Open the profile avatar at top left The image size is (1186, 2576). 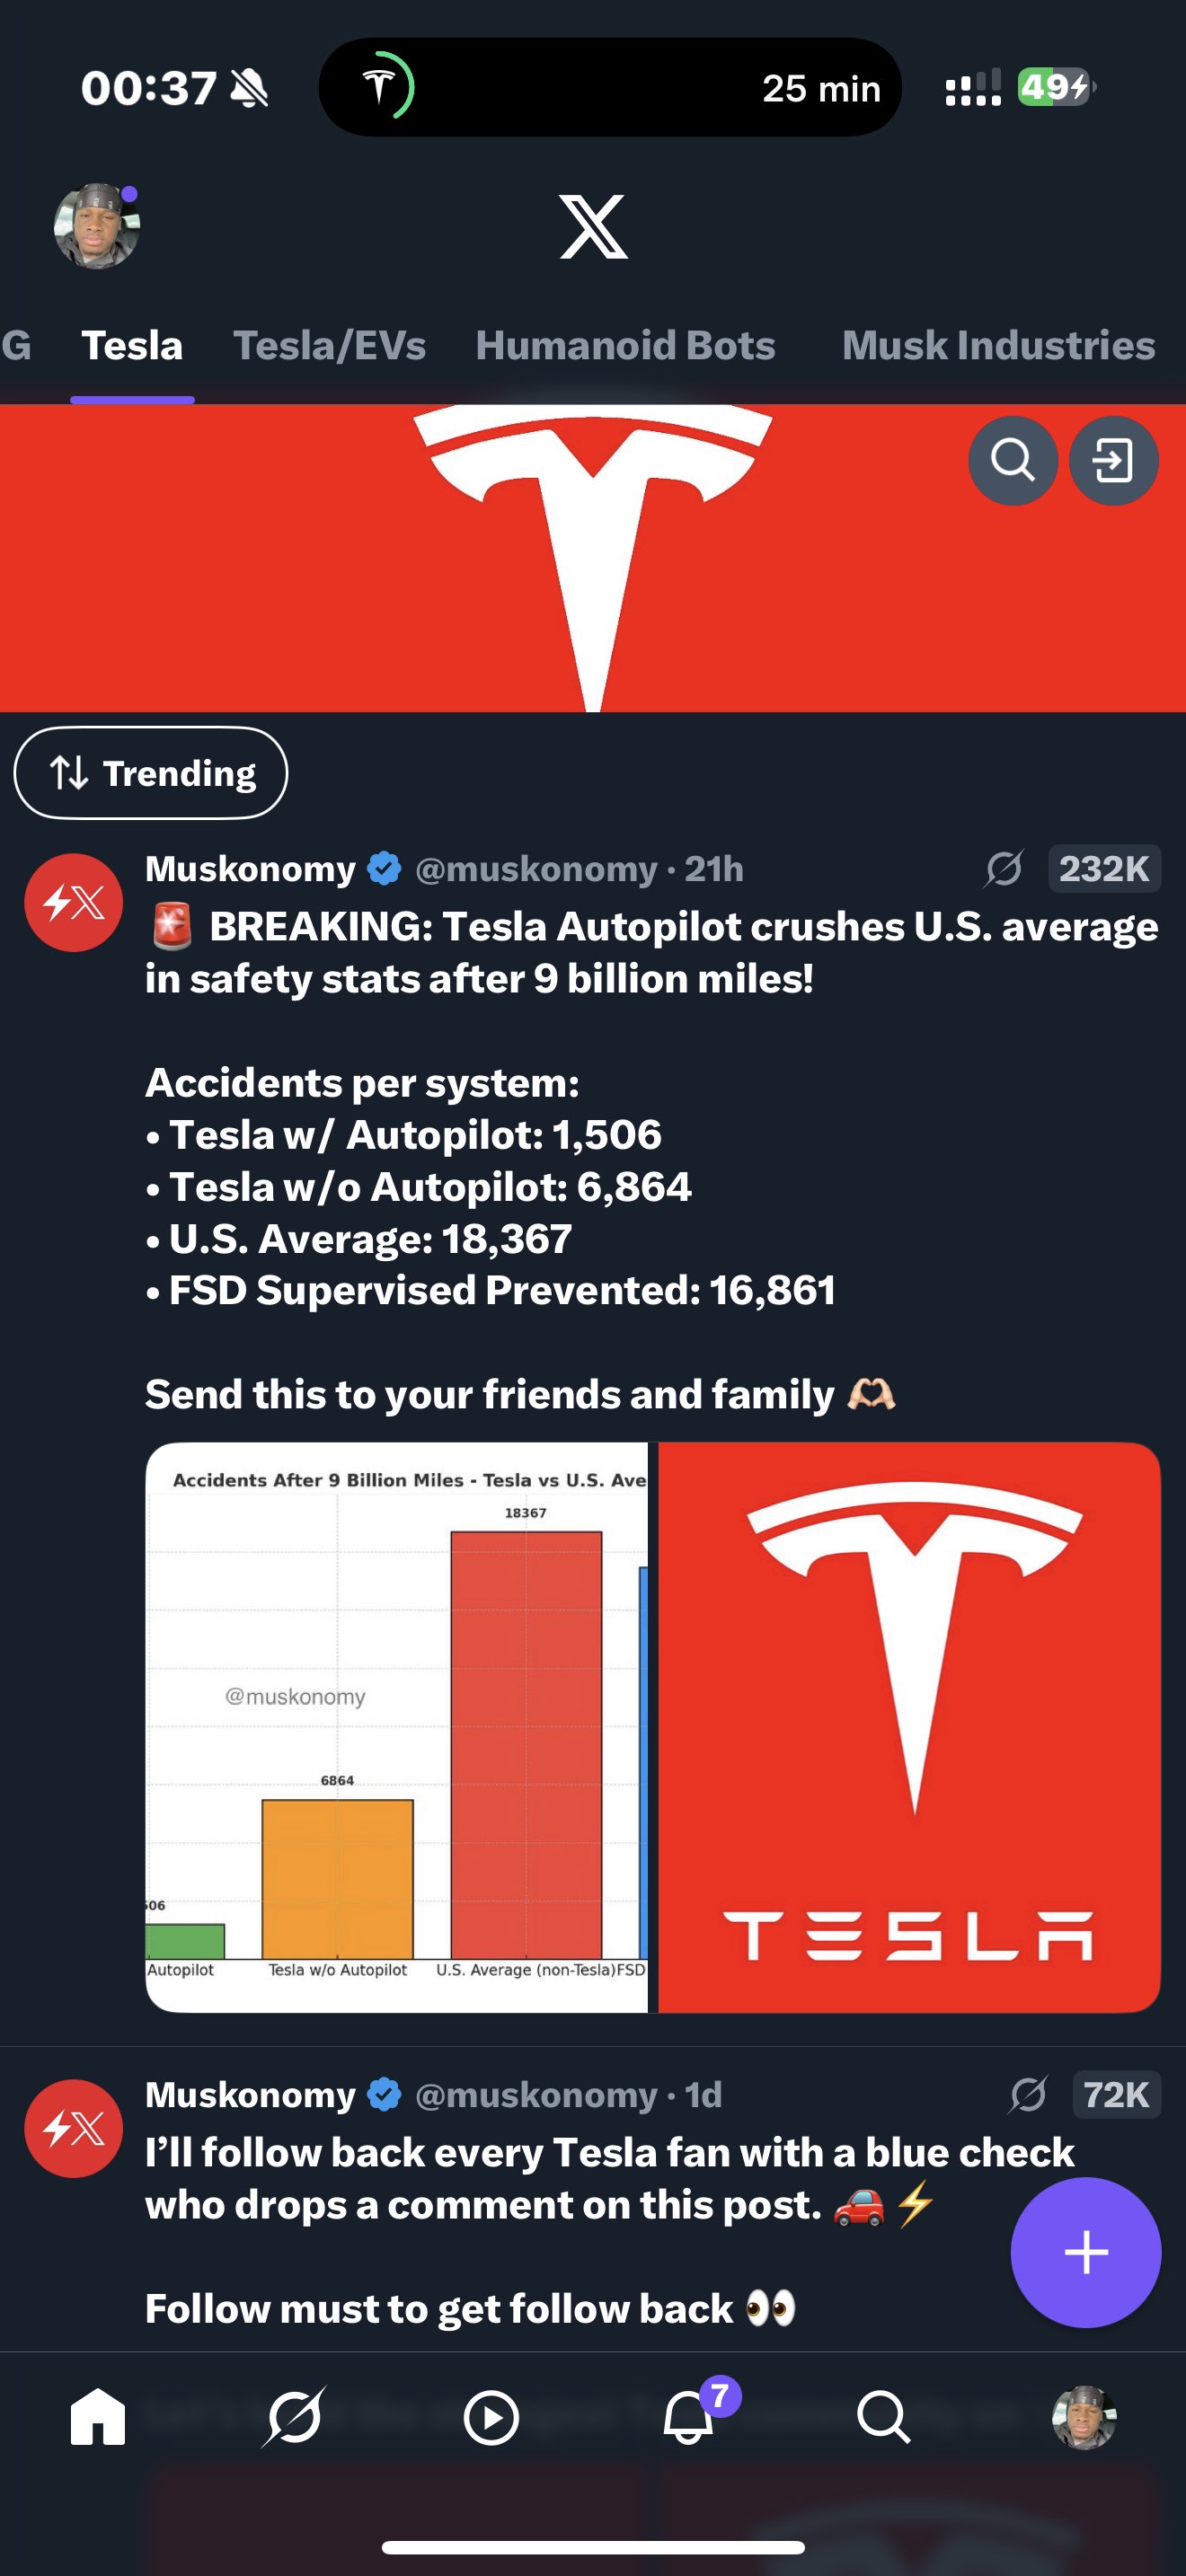[x=96, y=226]
